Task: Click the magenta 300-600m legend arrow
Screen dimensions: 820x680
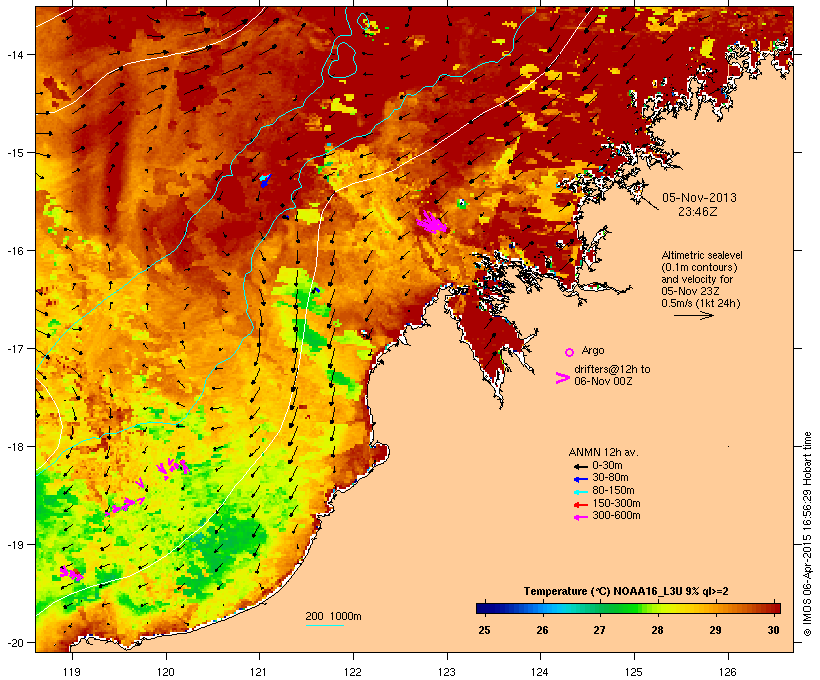Action: coord(580,517)
